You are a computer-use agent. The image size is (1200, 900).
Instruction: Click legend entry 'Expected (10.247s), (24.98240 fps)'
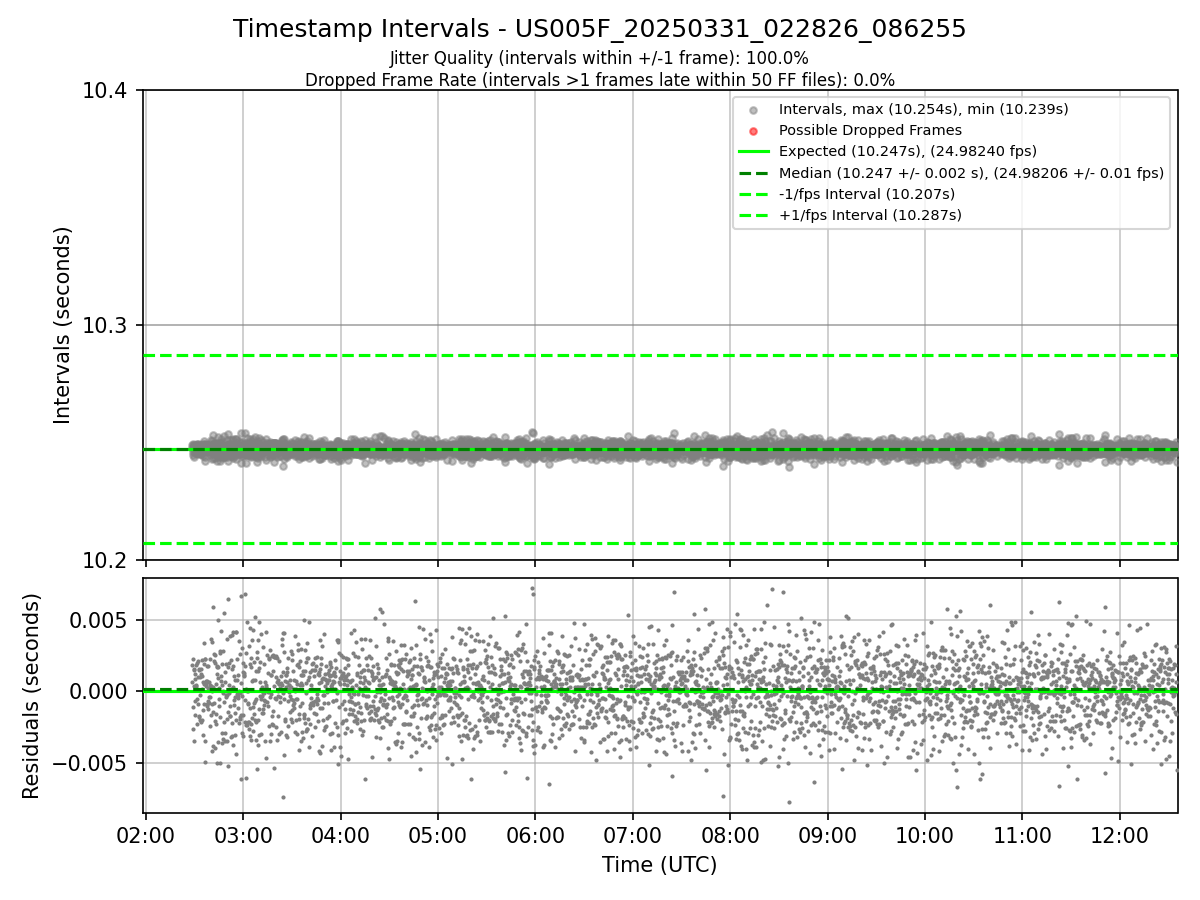click(908, 151)
